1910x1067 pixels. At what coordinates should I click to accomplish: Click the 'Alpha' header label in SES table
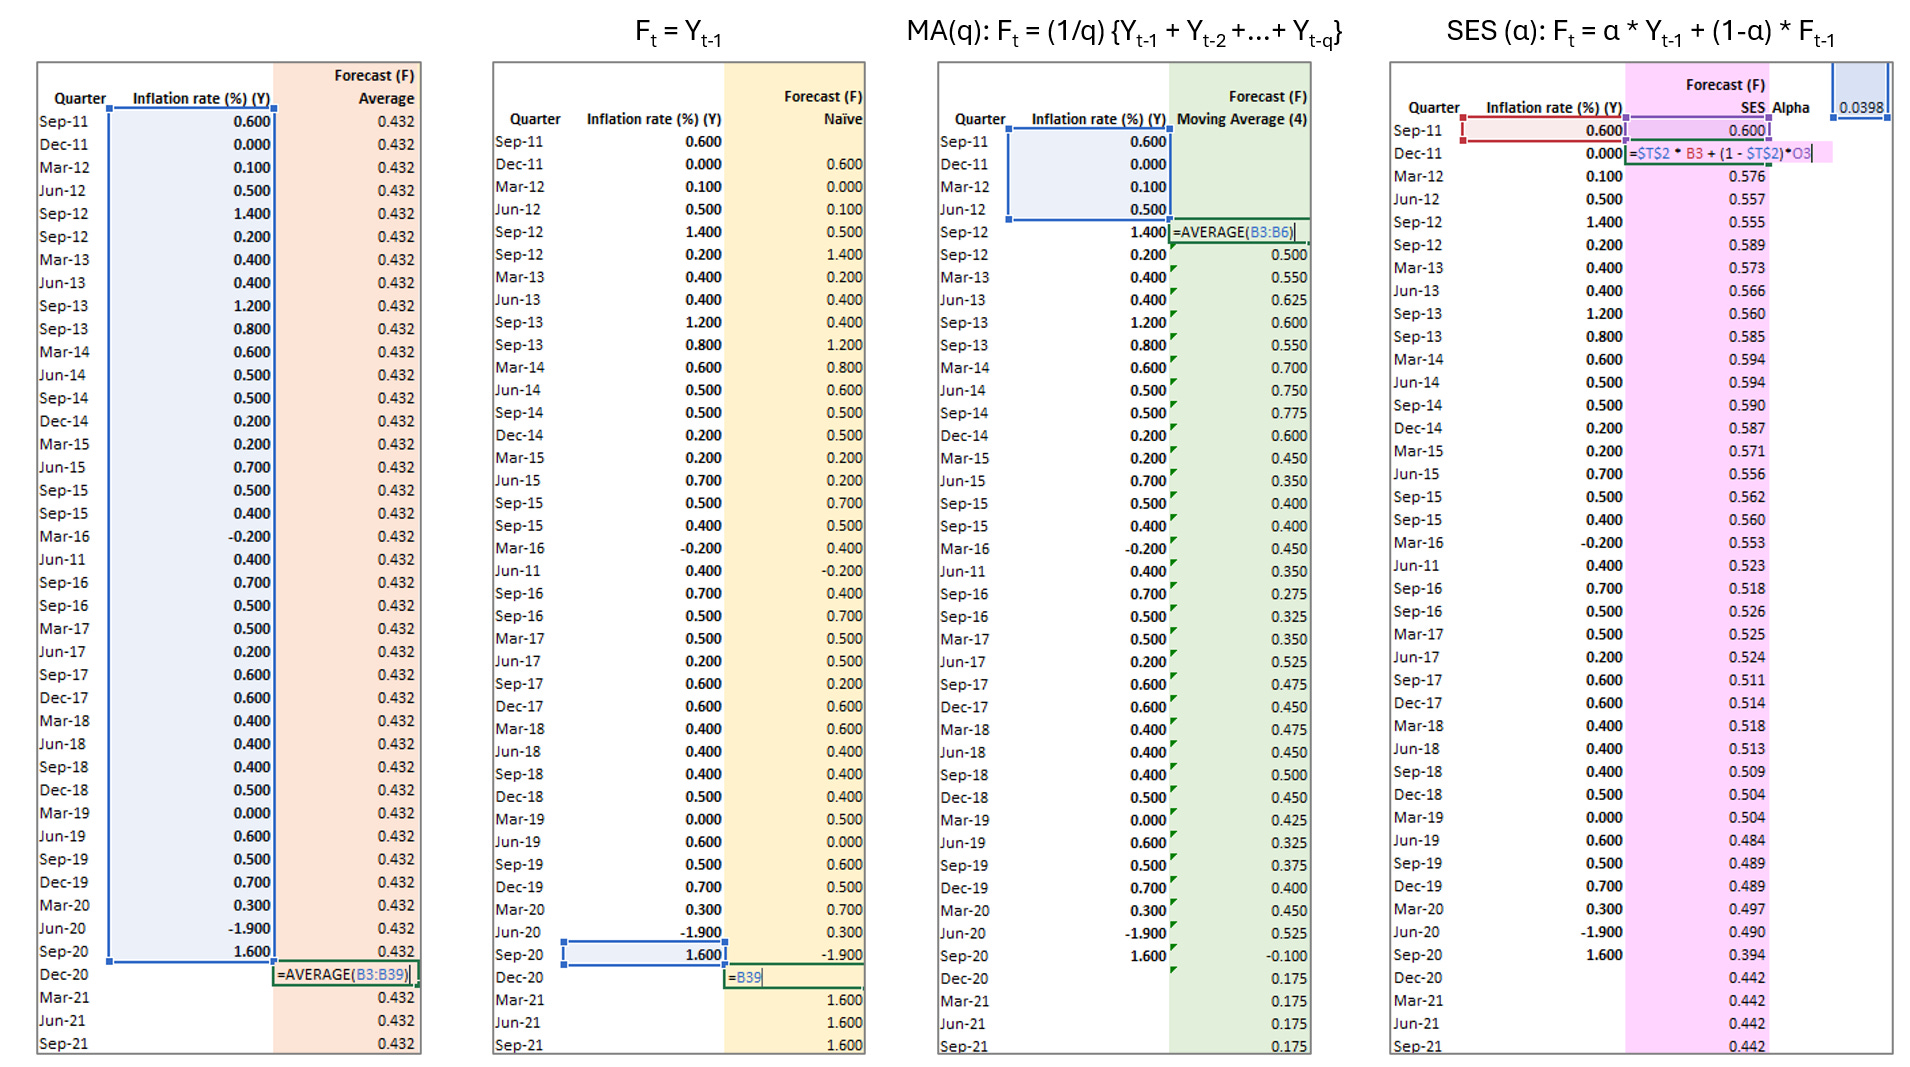click(x=1790, y=107)
